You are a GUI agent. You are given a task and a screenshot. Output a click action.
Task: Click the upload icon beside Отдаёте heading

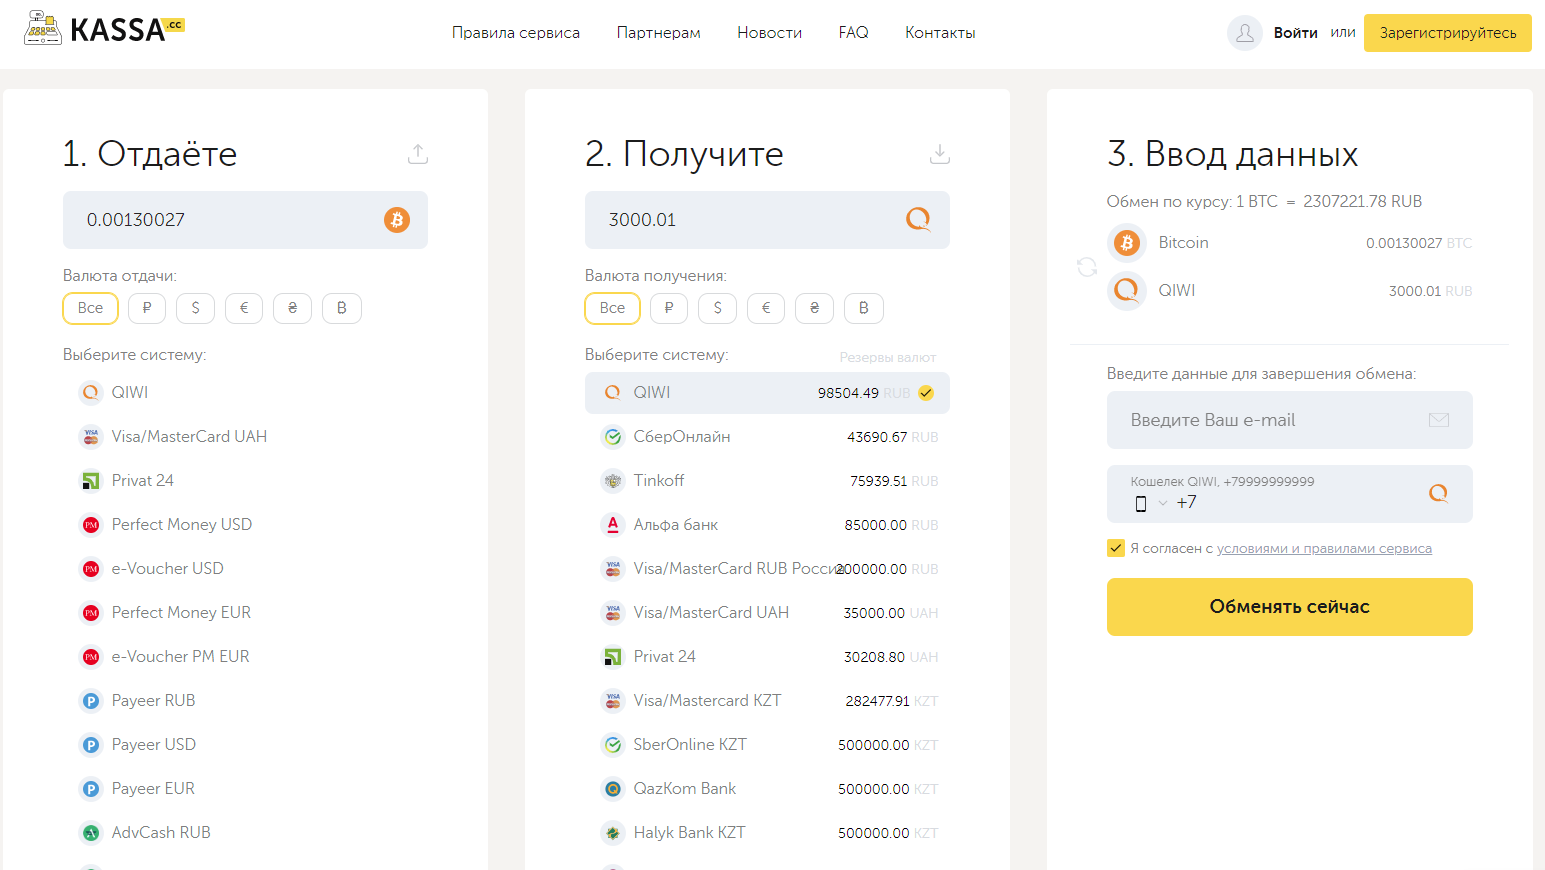coord(418,154)
